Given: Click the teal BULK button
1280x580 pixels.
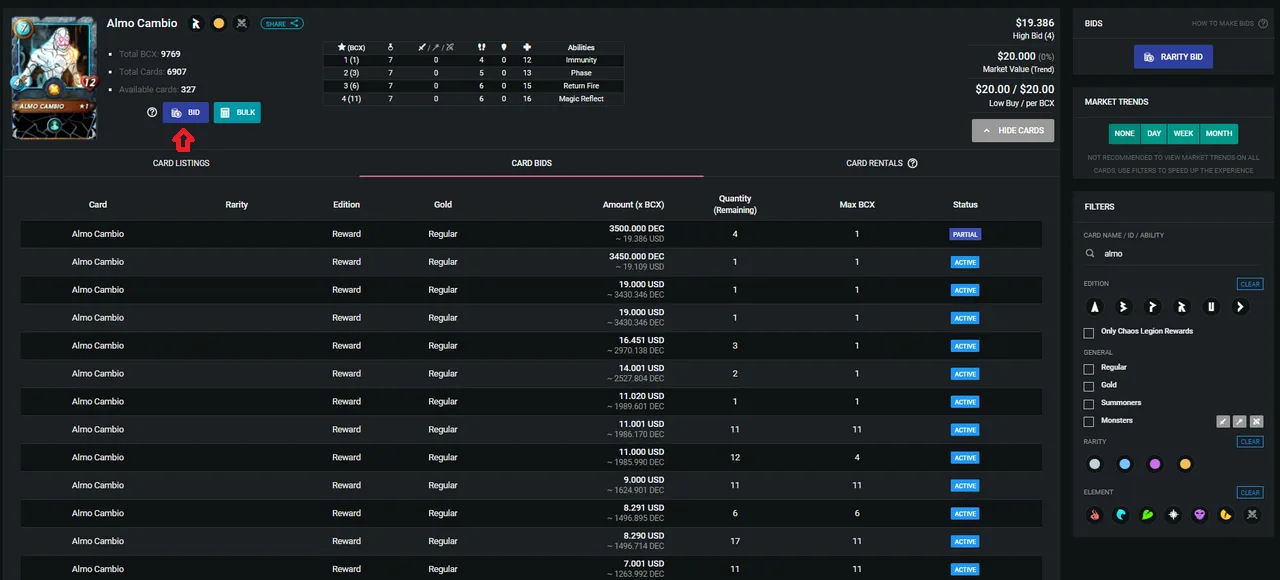Looking at the screenshot, I should click(x=237, y=113).
